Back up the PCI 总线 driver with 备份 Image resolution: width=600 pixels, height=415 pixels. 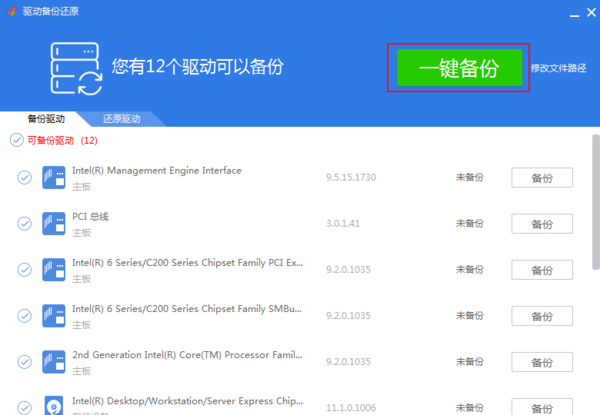pyautogui.click(x=542, y=224)
